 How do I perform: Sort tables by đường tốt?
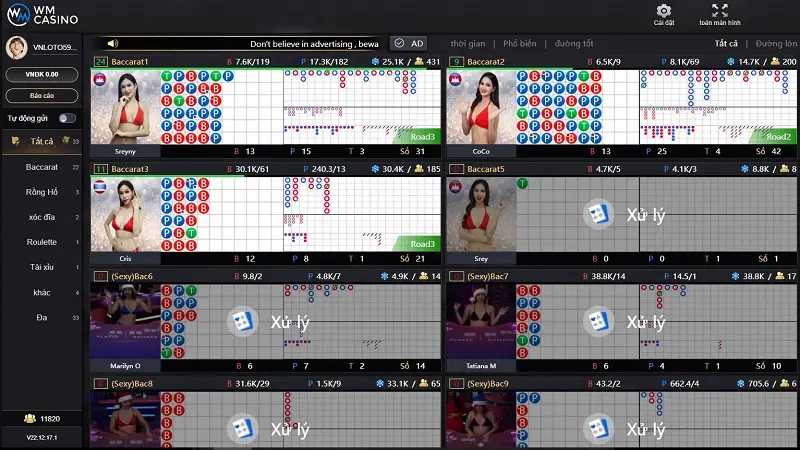click(x=574, y=44)
